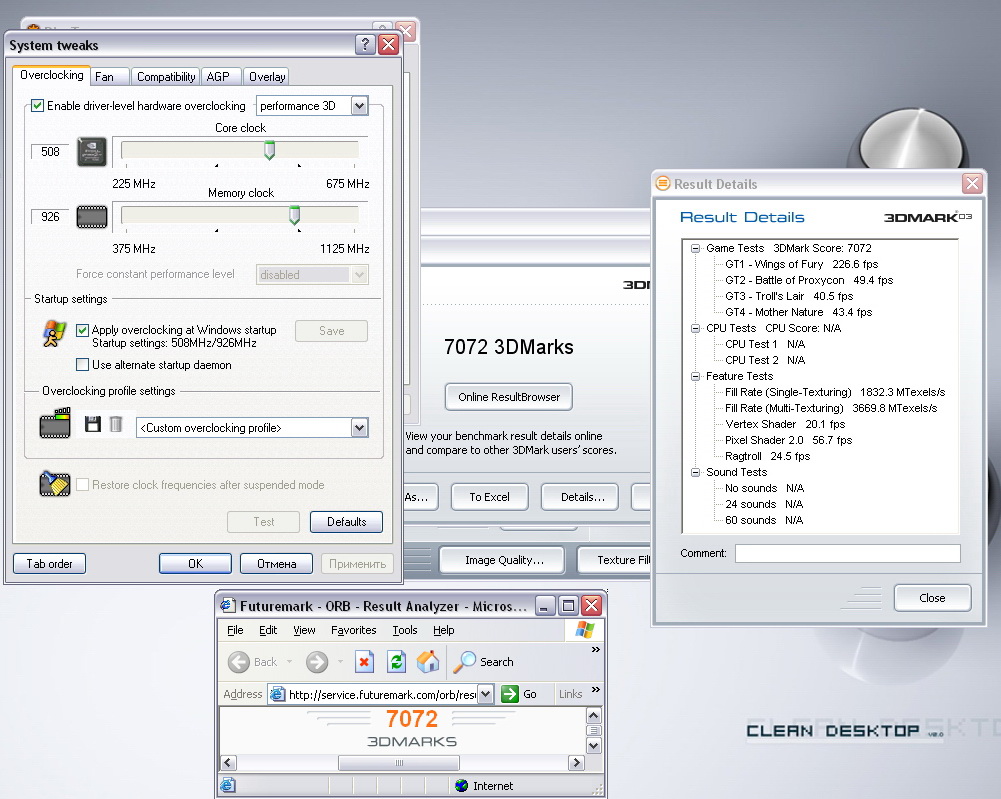Collapse the CPU Tests tree node

[695, 328]
